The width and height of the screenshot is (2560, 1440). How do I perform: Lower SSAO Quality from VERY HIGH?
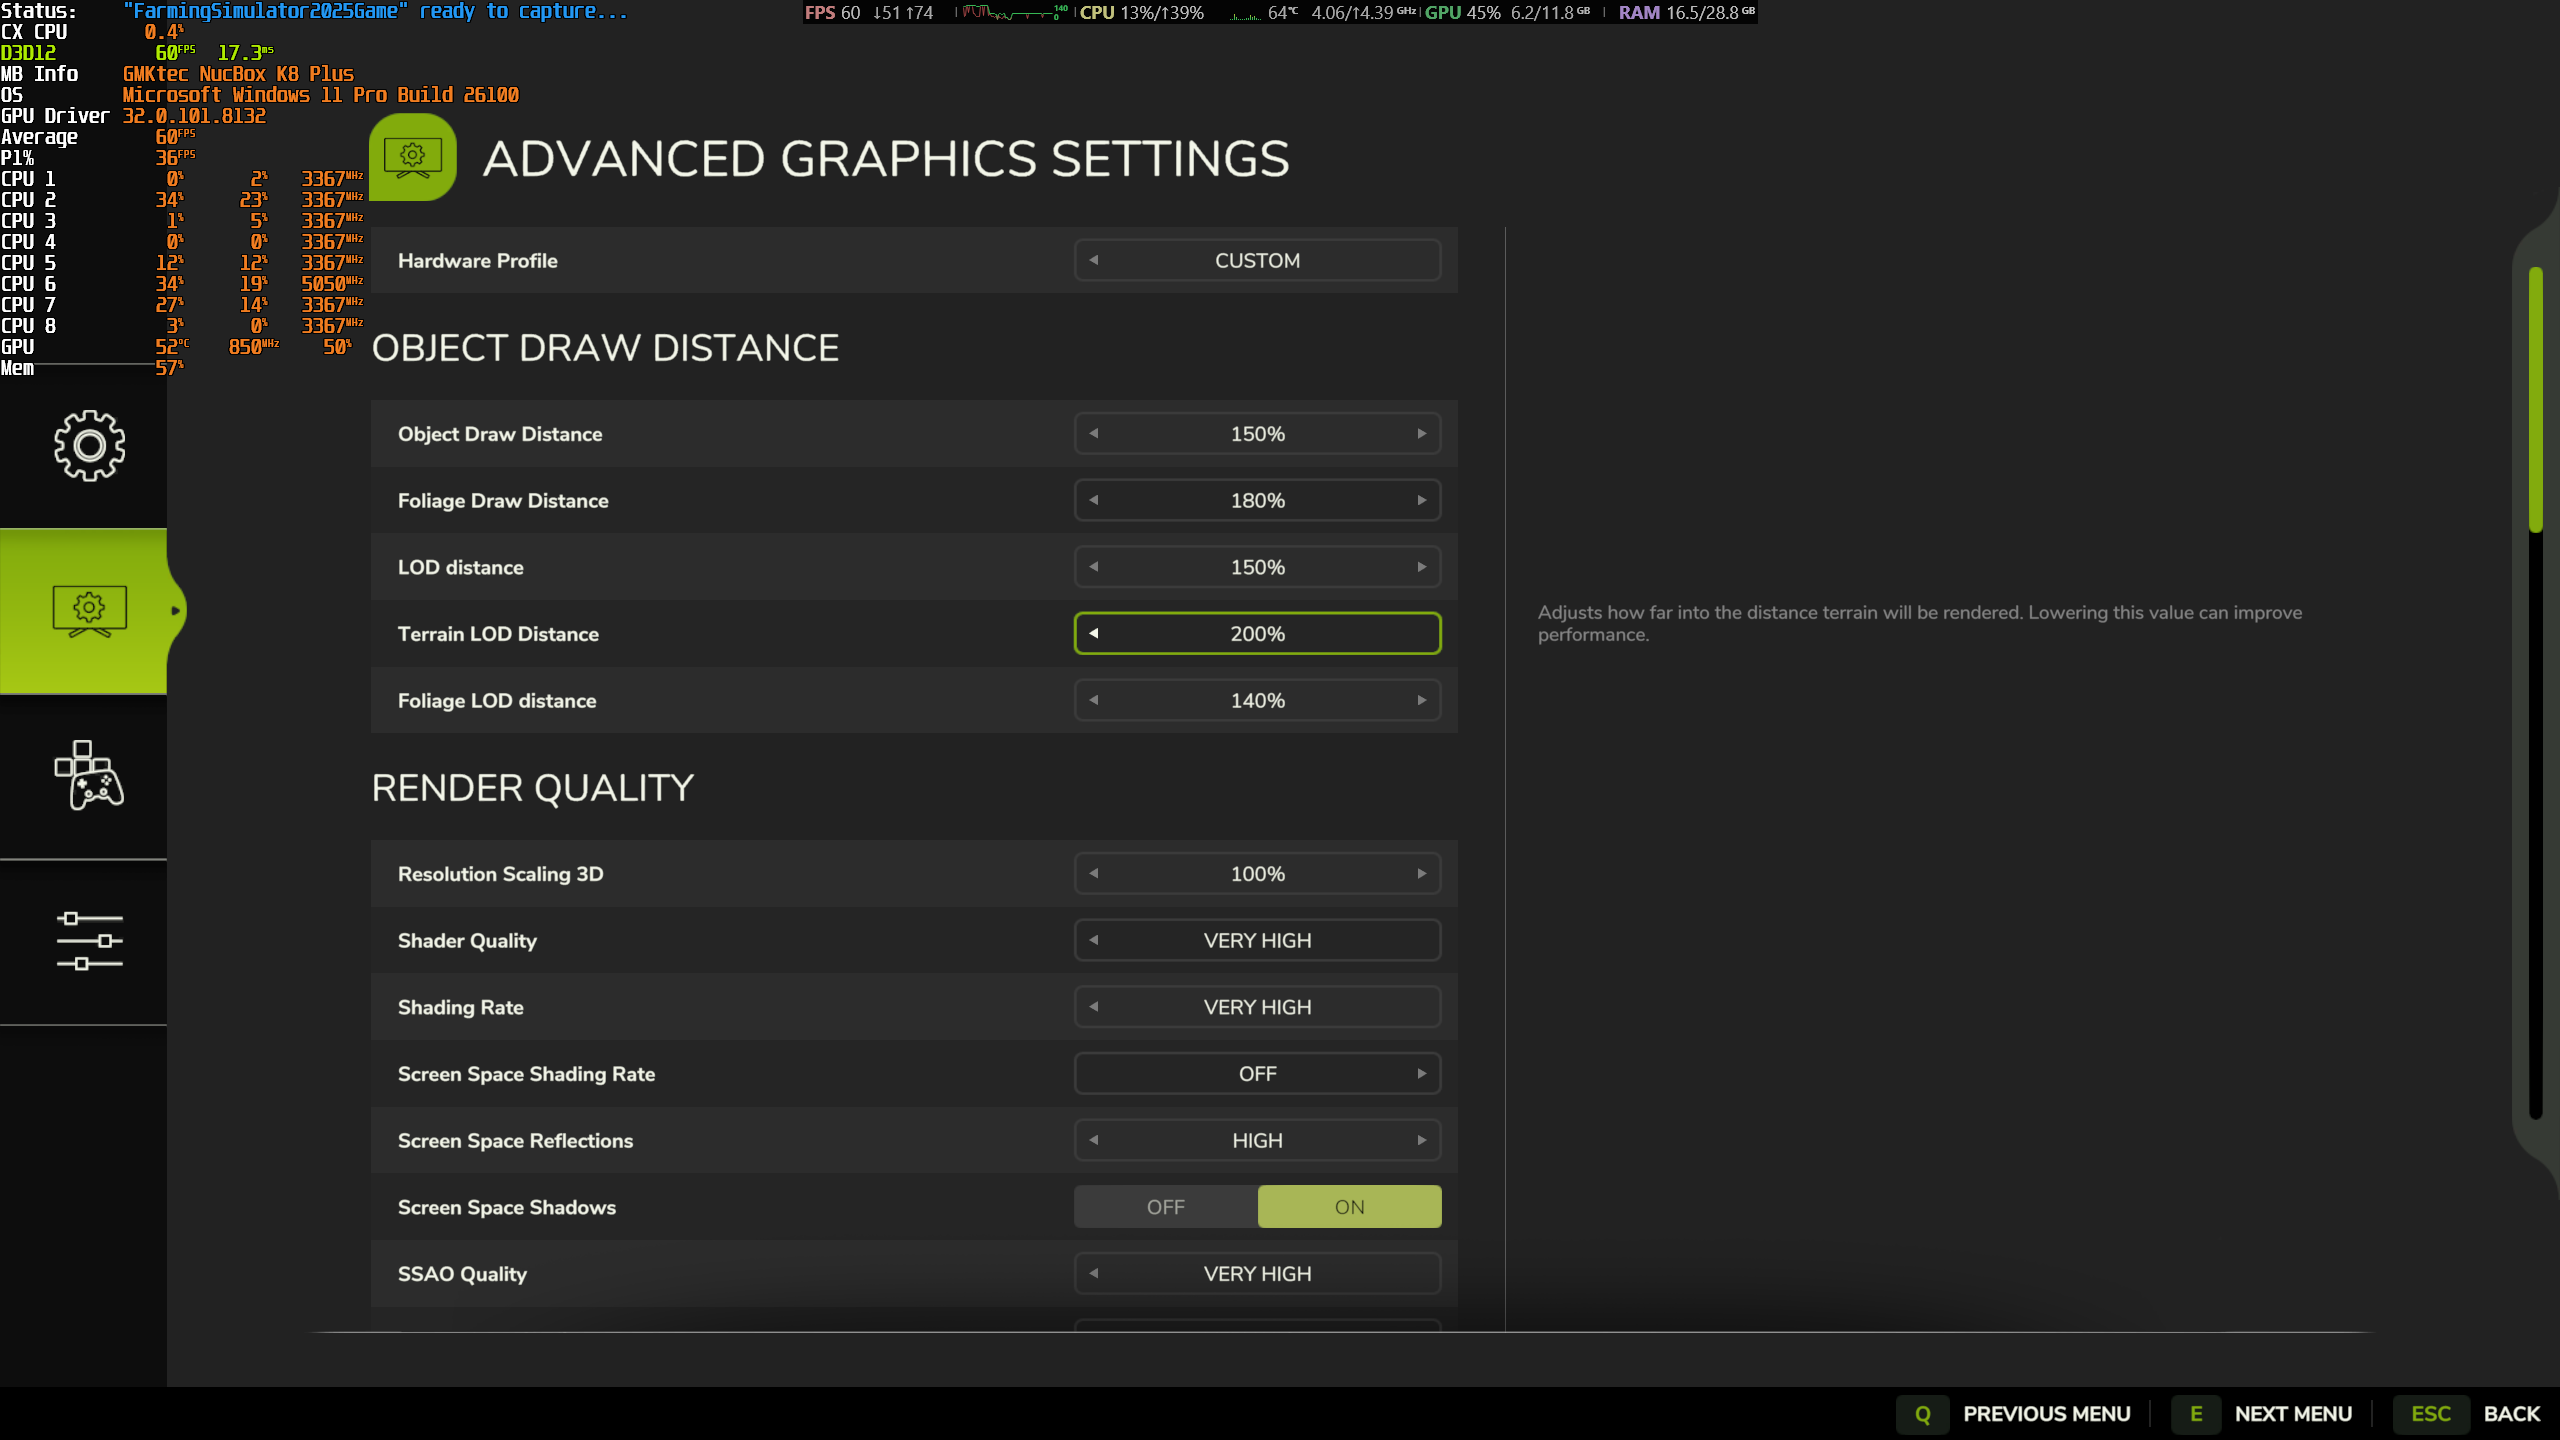click(1094, 1274)
